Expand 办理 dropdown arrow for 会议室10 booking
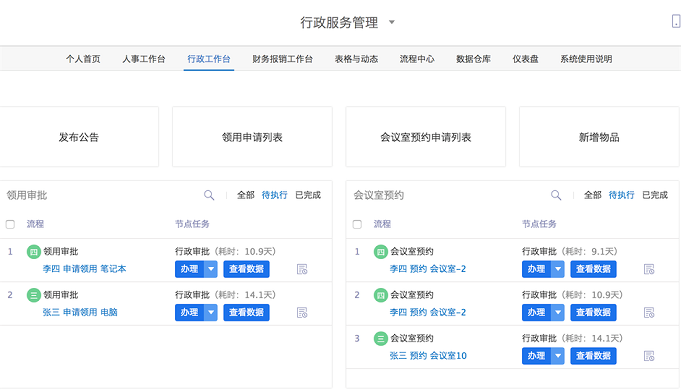 coord(558,356)
